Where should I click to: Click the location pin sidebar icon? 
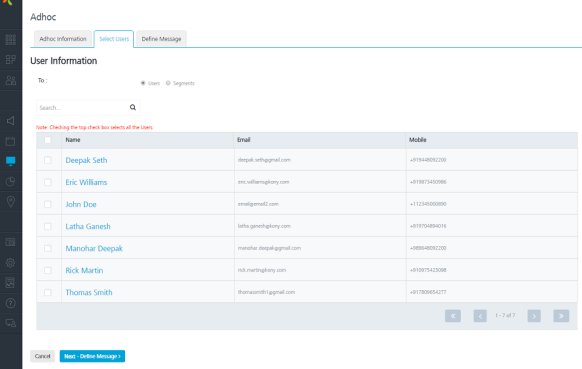pyautogui.click(x=11, y=202)
